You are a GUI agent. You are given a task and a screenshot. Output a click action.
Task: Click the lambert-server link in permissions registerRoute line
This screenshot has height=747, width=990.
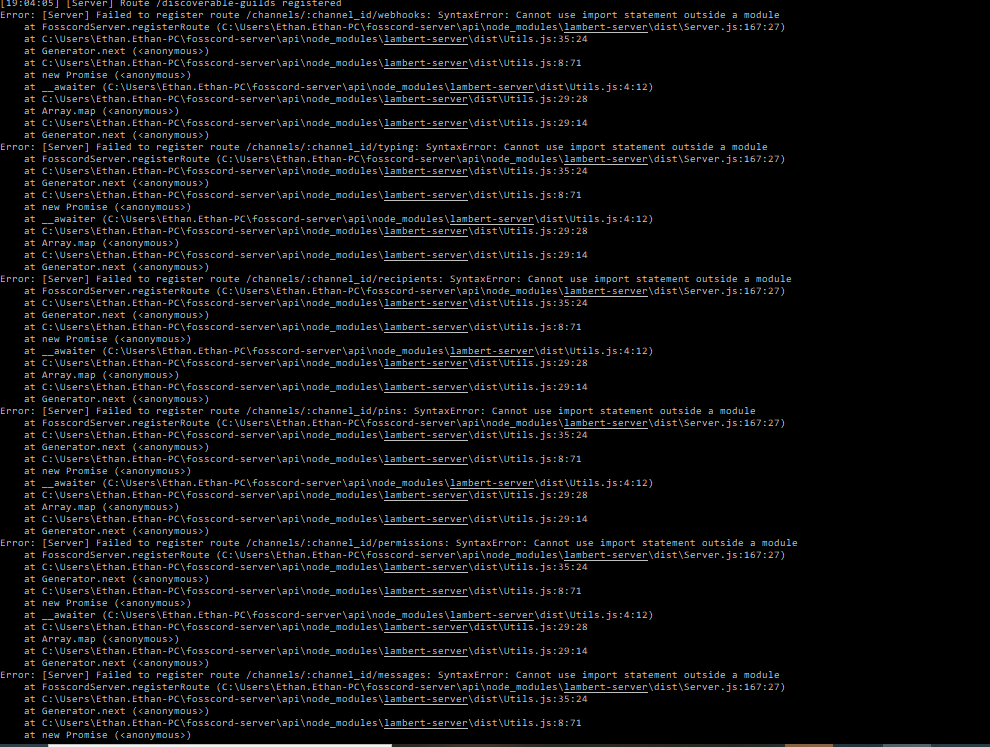[x=605, y=555]
